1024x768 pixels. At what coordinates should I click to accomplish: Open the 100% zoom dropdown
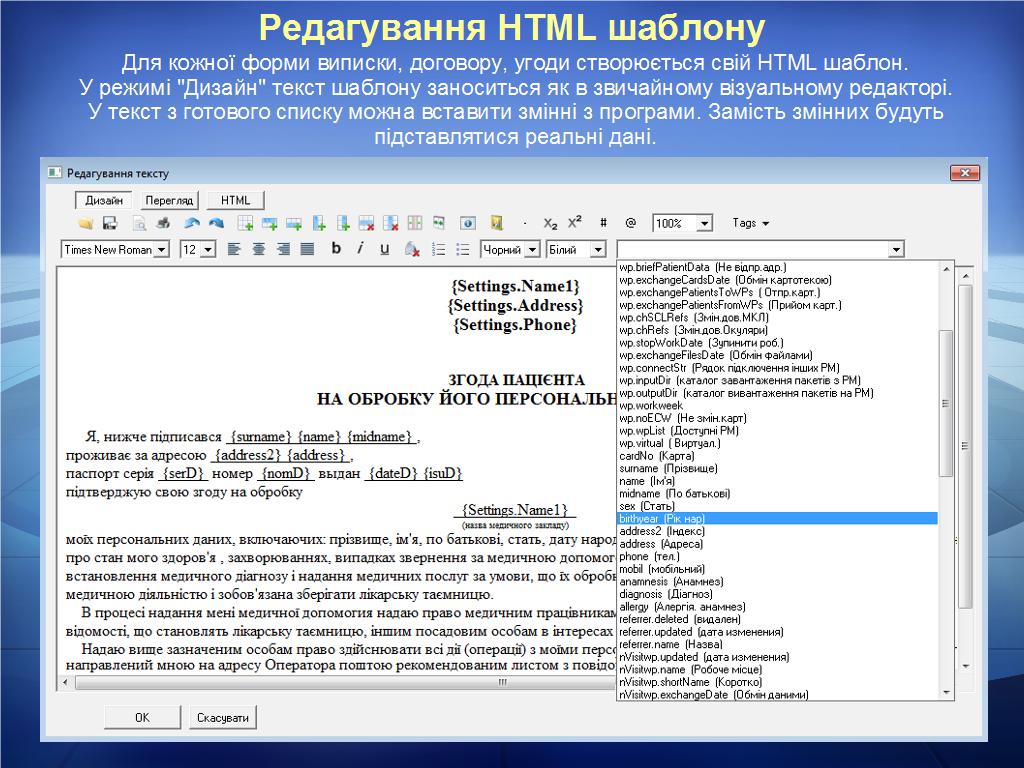pos(704,224)
